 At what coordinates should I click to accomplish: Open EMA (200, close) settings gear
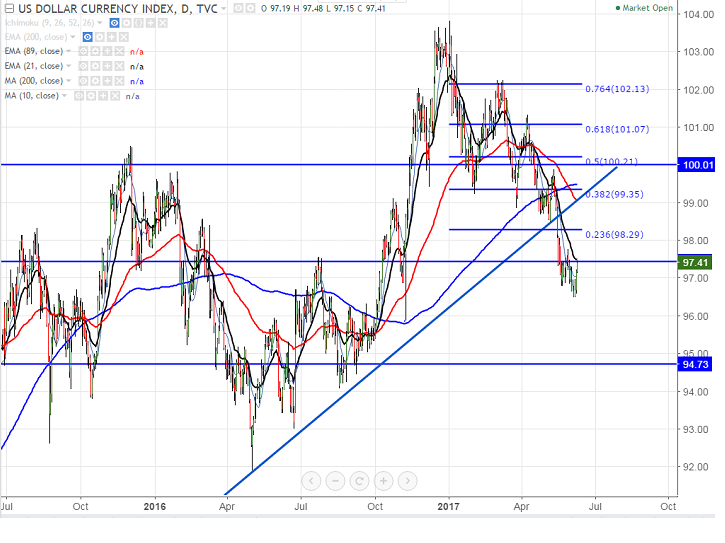click(x=99, y=37)
